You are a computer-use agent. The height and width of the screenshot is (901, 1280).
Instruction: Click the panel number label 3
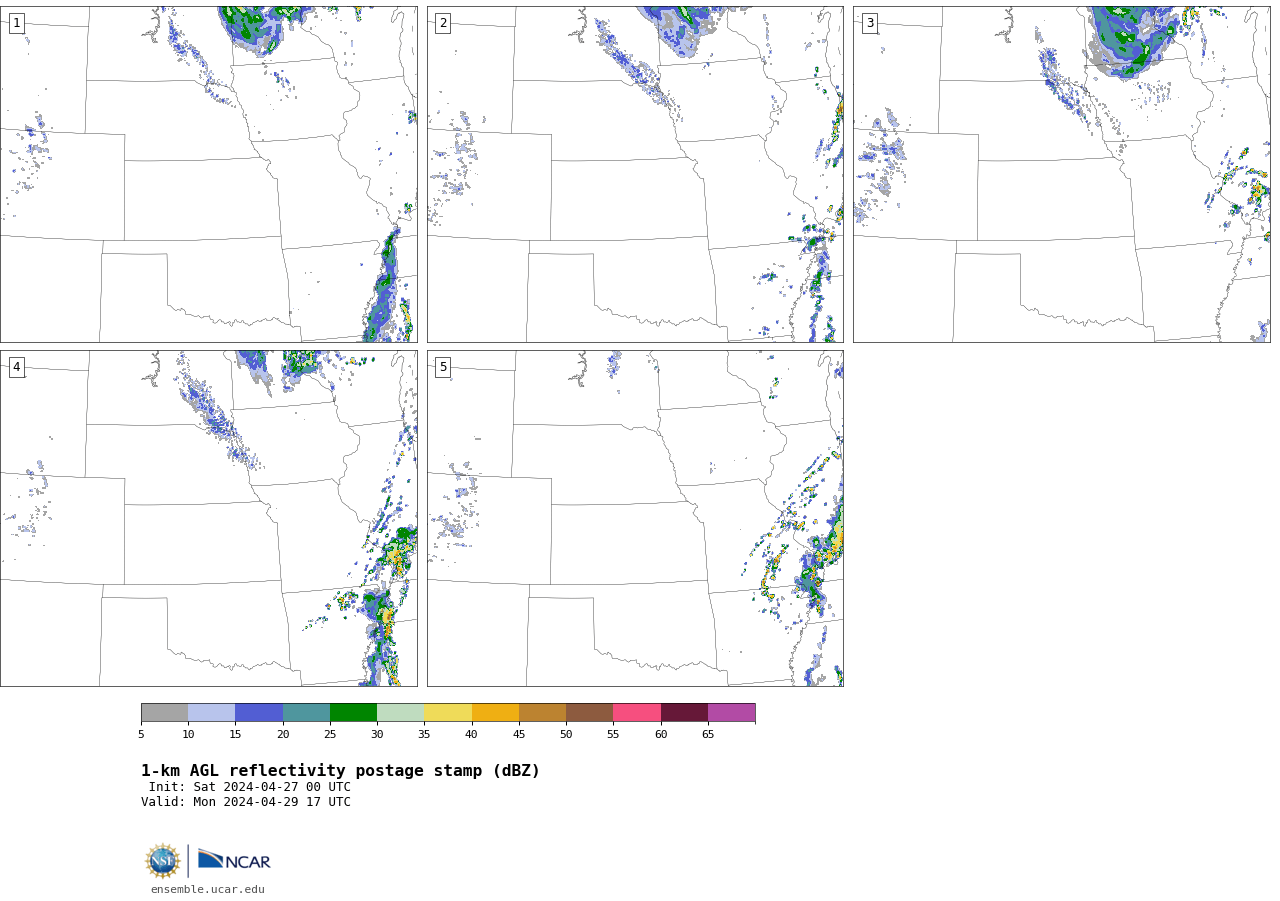click(x=869, y=23)
